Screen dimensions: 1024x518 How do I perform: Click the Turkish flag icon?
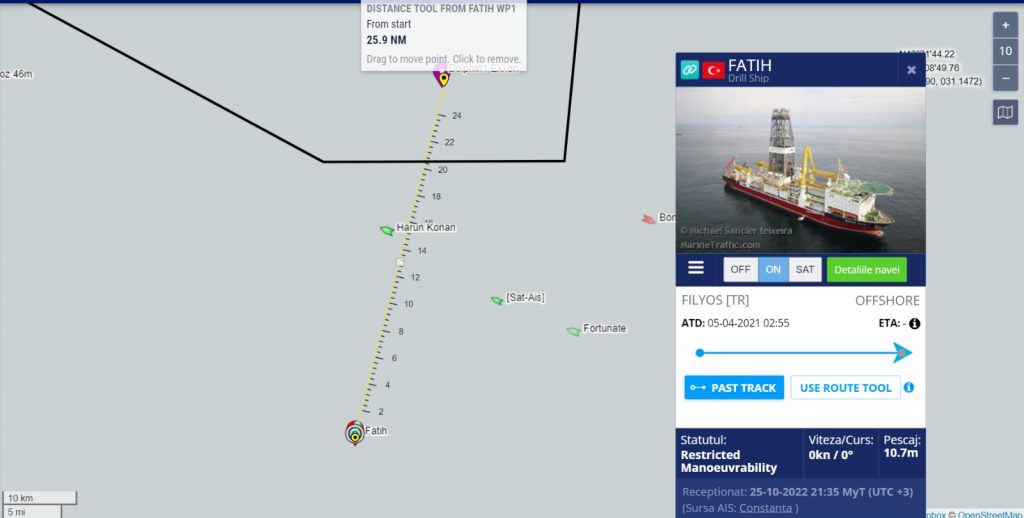(x=713, y=70)
